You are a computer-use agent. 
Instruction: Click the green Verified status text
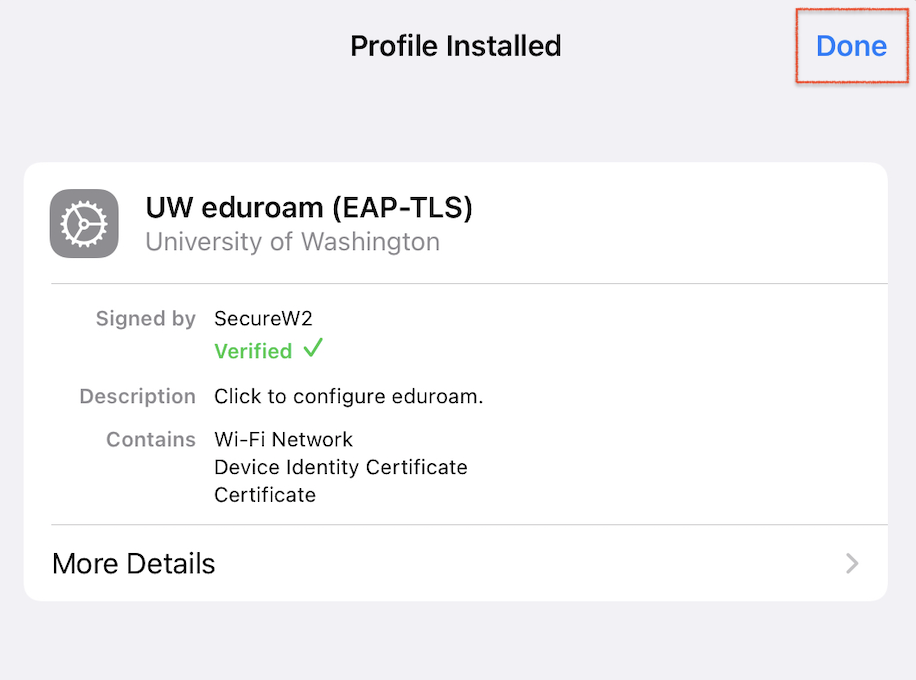pyautogui.click(x=253, y=351)
